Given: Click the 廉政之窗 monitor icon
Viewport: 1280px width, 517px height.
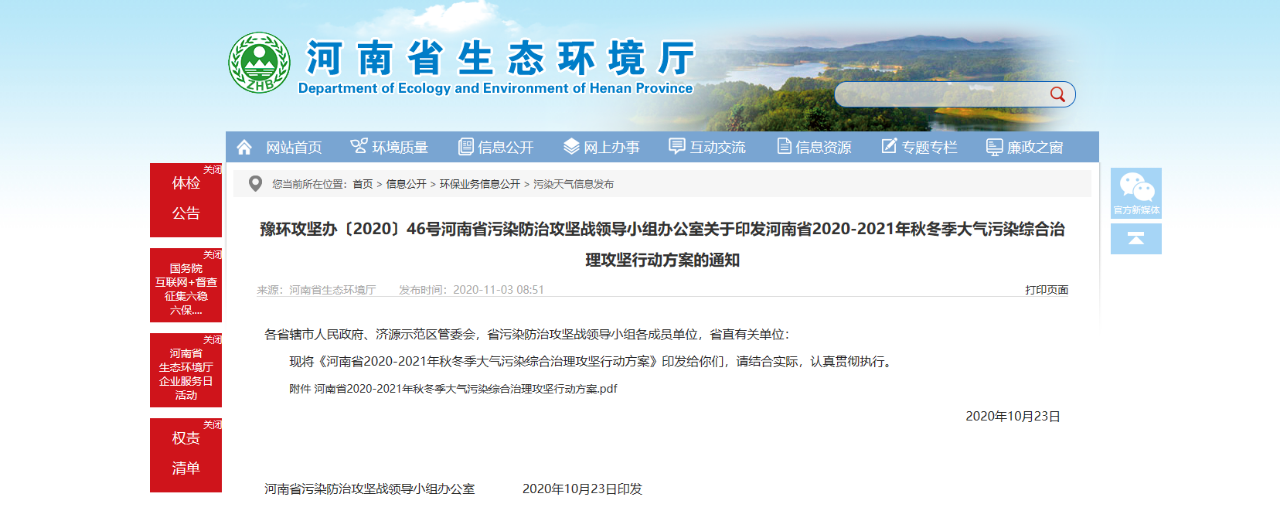Looking at the screenshot, I should pos(994,147).
